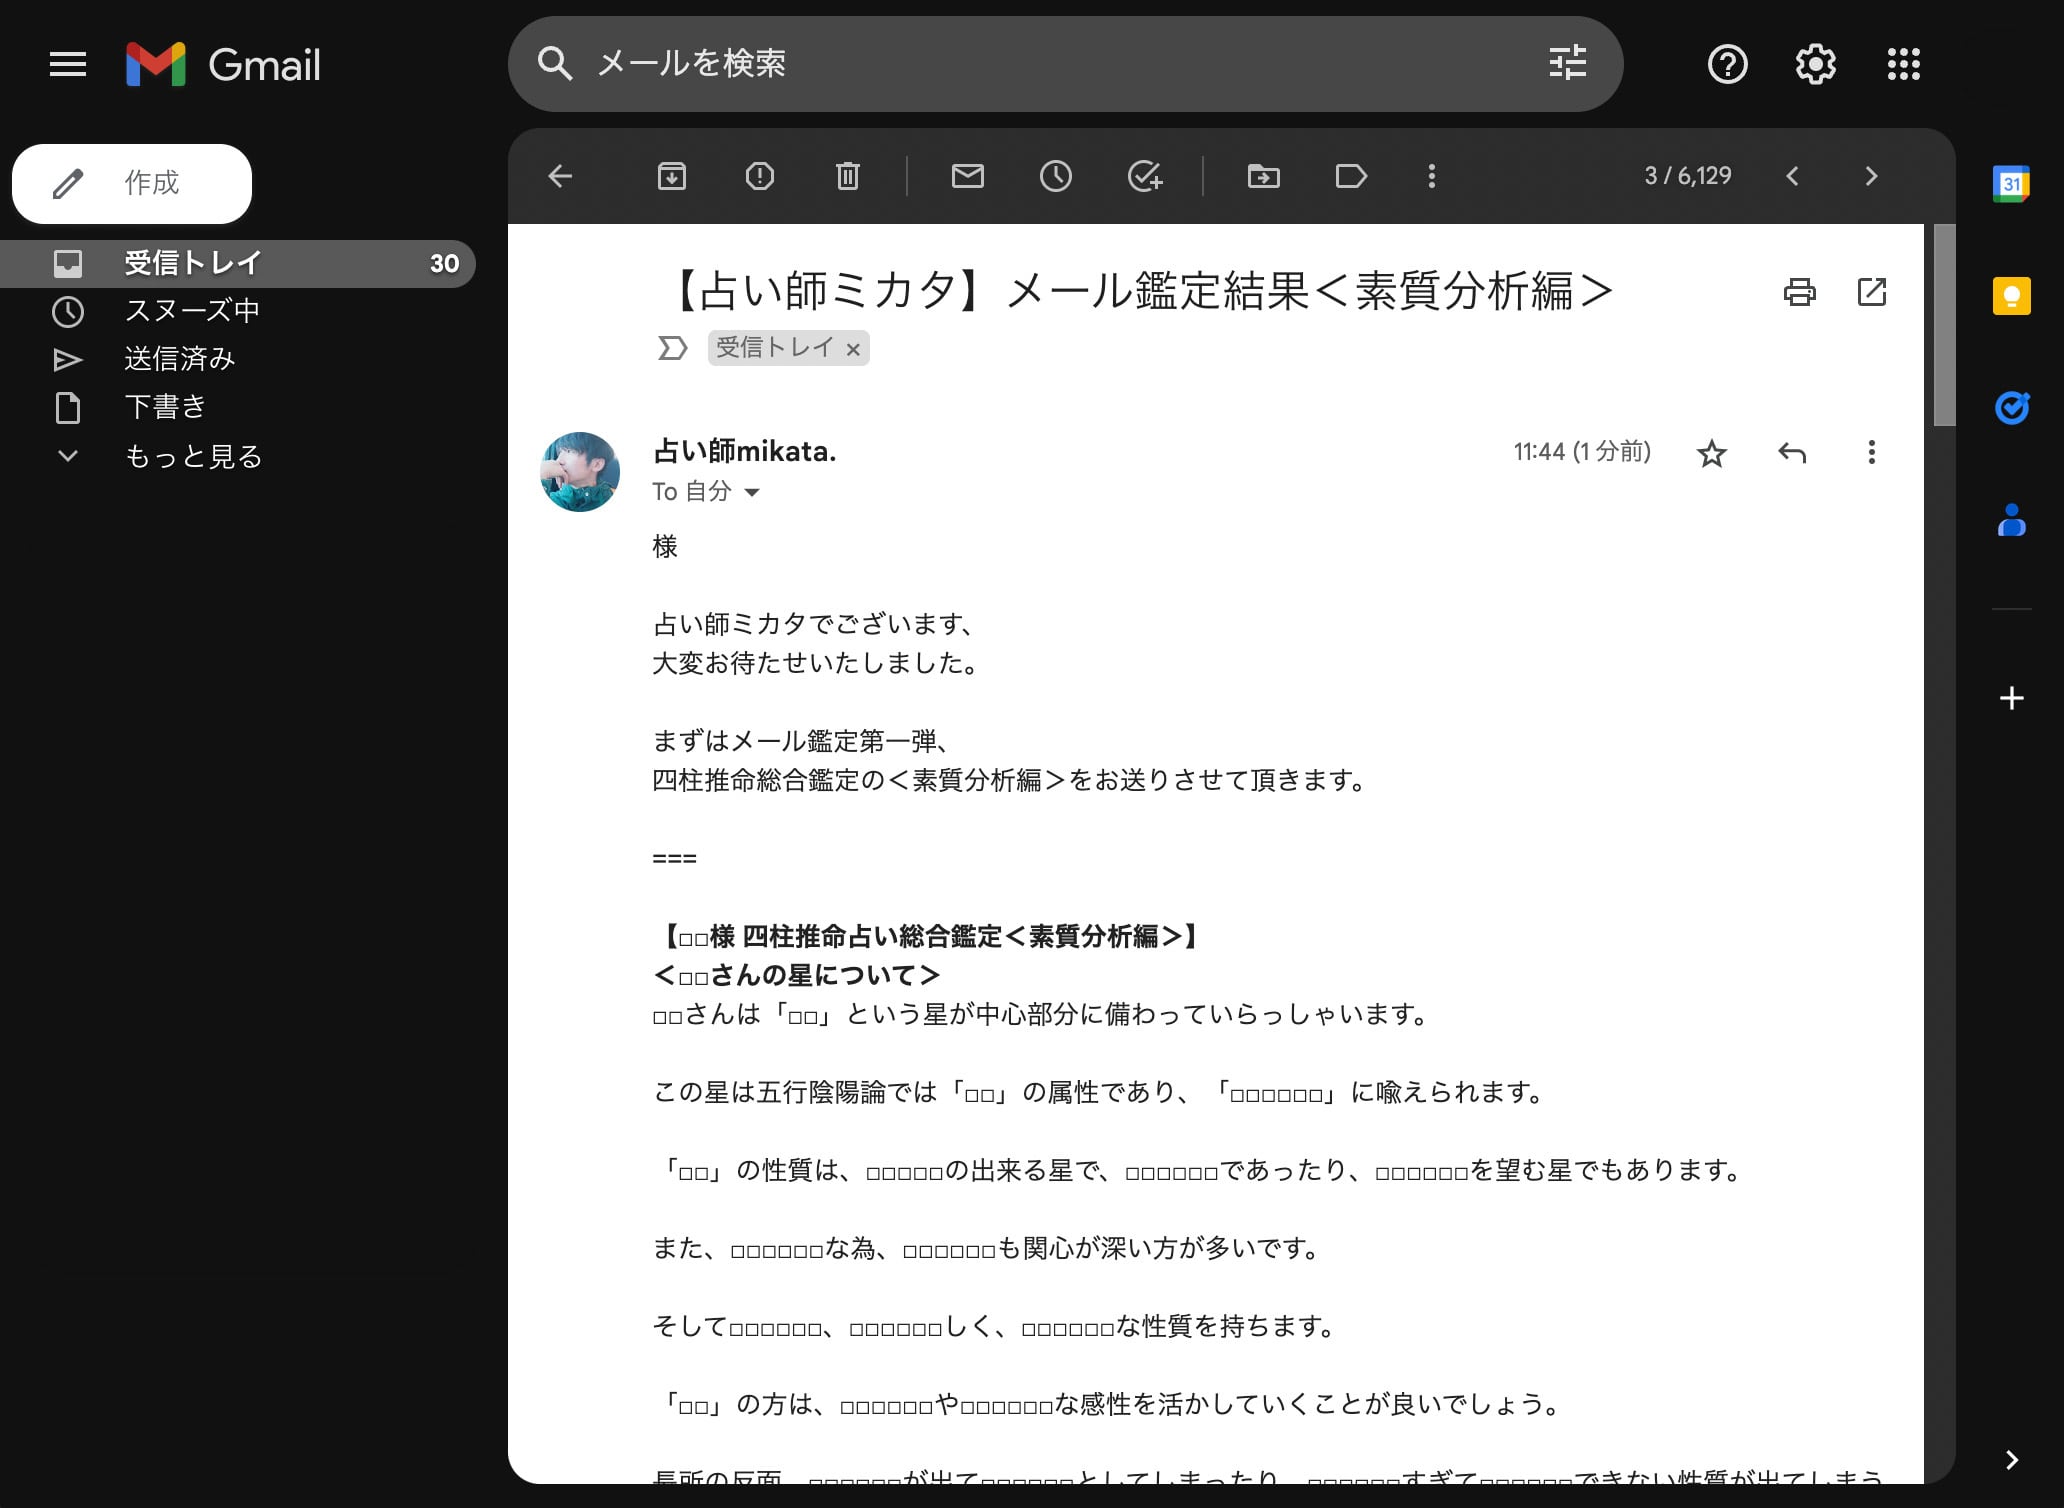Archive this email
2064x1508 pixels.
click(671, 176)
